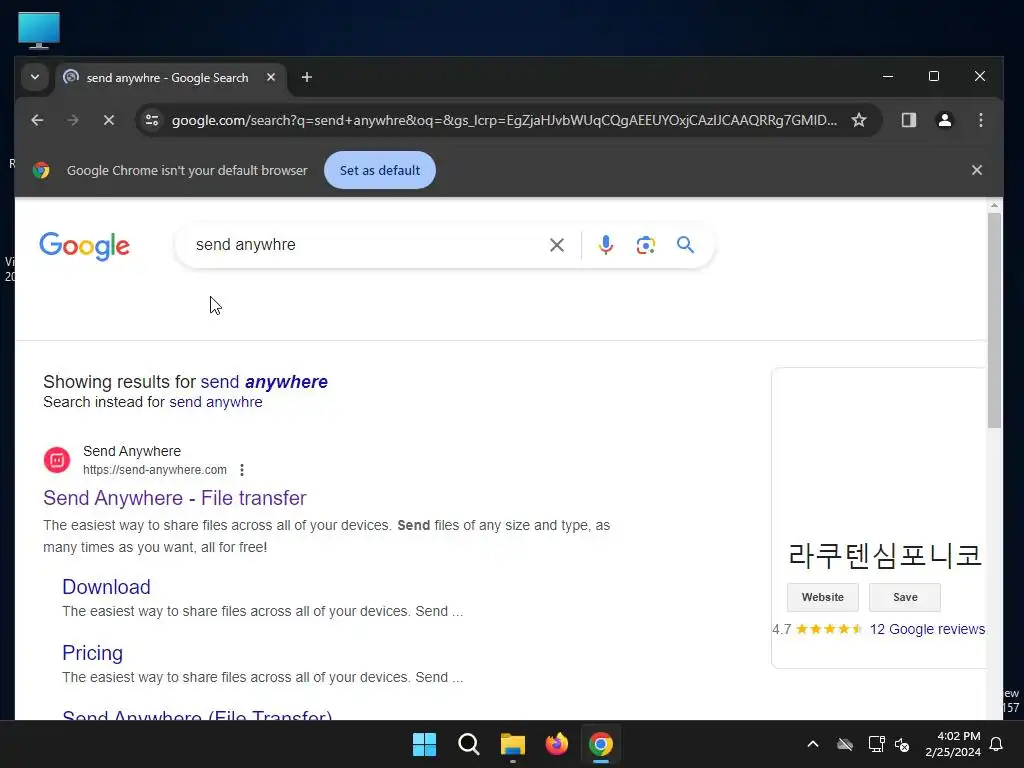Open the tab search dropdown arrow
Screen dimensions: 1024x768
[x=35, y=77]
